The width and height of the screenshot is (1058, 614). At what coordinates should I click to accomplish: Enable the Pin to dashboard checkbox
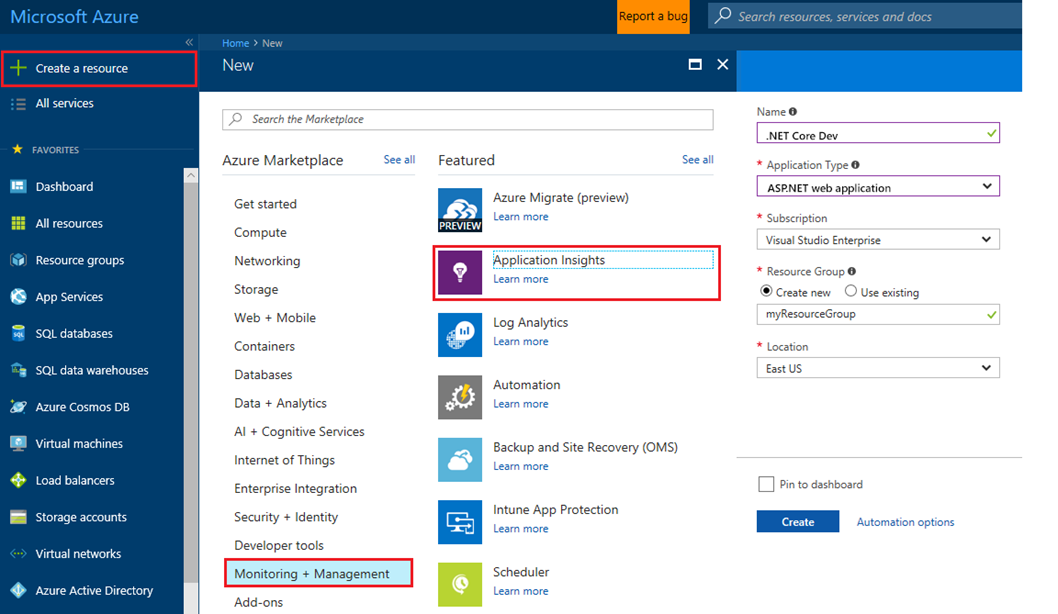[x=766, y=484]
